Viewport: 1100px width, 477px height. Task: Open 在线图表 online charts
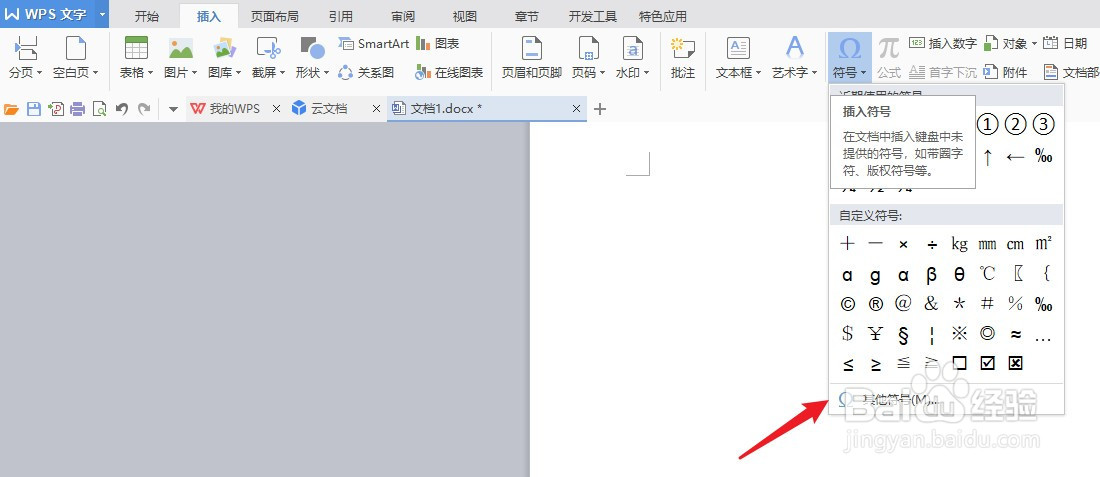(450, 72)
